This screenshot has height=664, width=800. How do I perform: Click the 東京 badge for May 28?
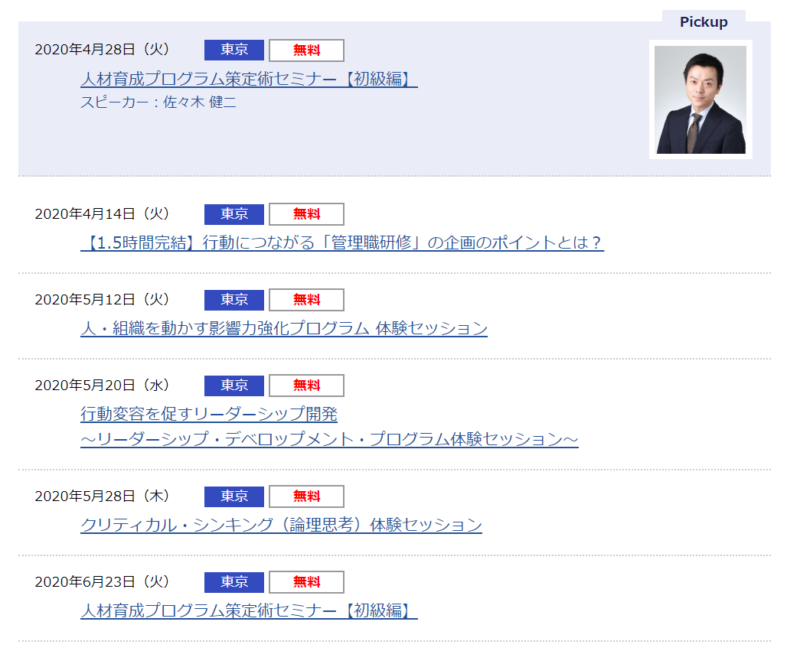pos(234,497)
